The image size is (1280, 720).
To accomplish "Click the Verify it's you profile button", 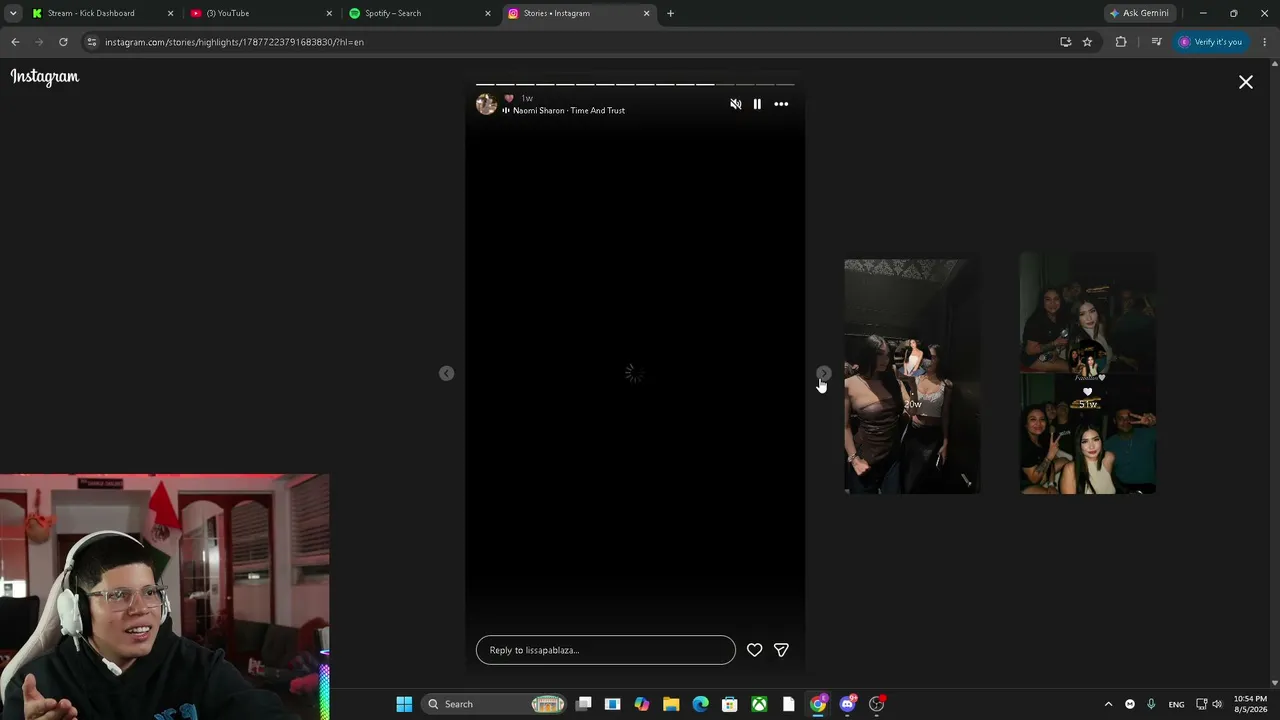I will [x=1210, y=42].
